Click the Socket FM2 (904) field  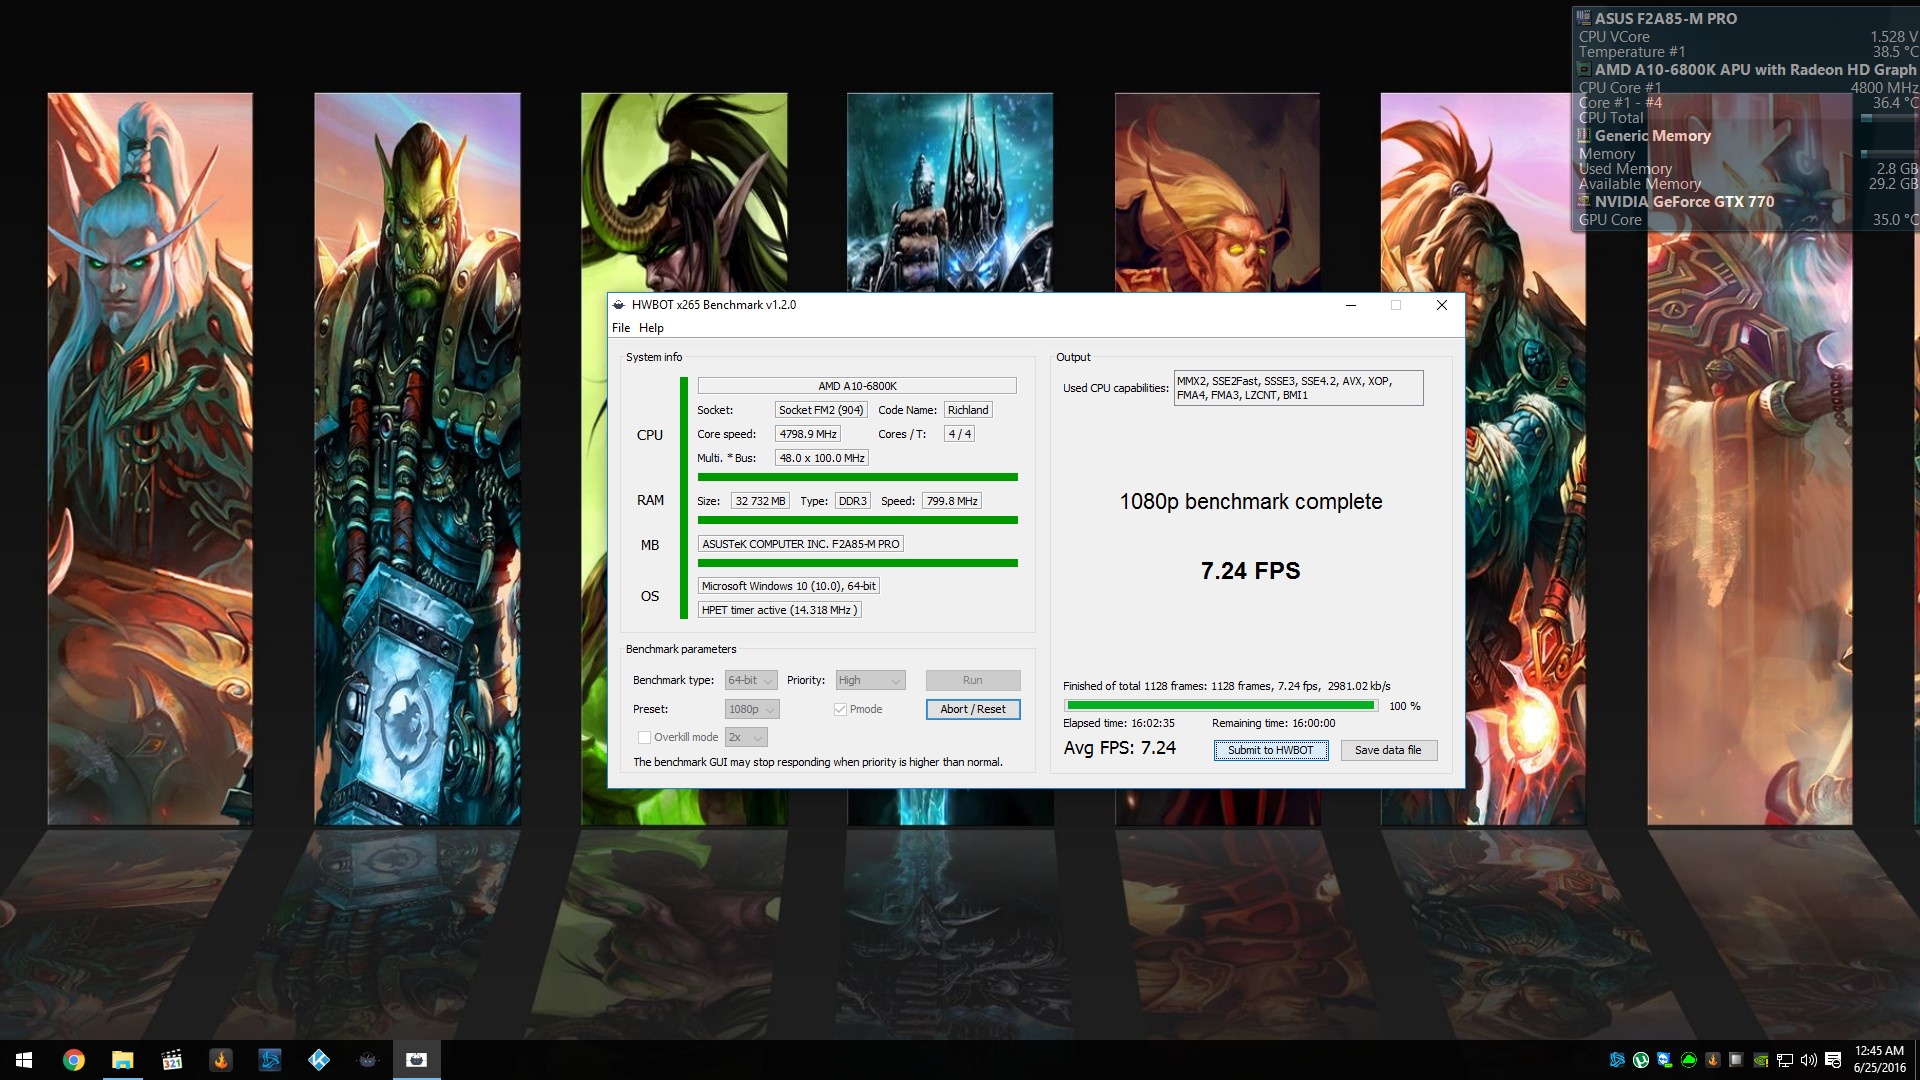[x=821, y=410]
